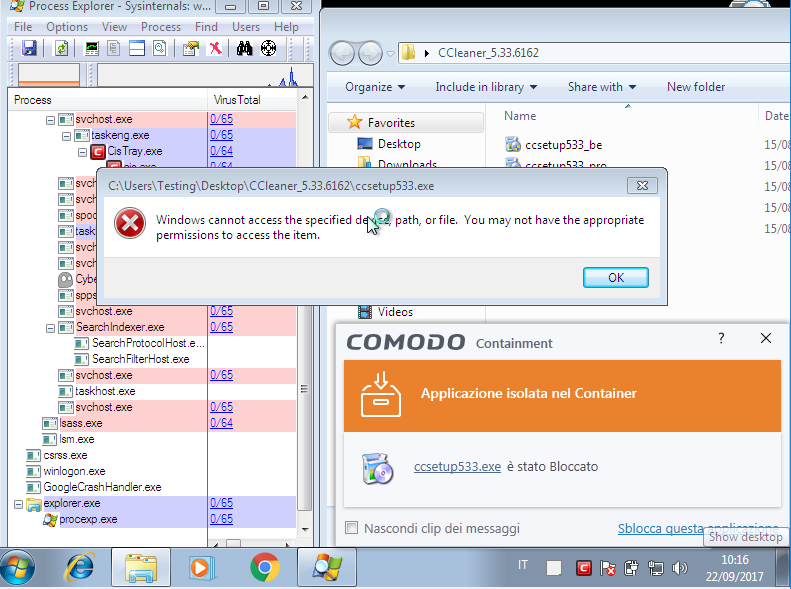This screenshot has height=589, width=791.
Task: Open the Options menu
Action: pyautogui.click(x=67, y=27)
